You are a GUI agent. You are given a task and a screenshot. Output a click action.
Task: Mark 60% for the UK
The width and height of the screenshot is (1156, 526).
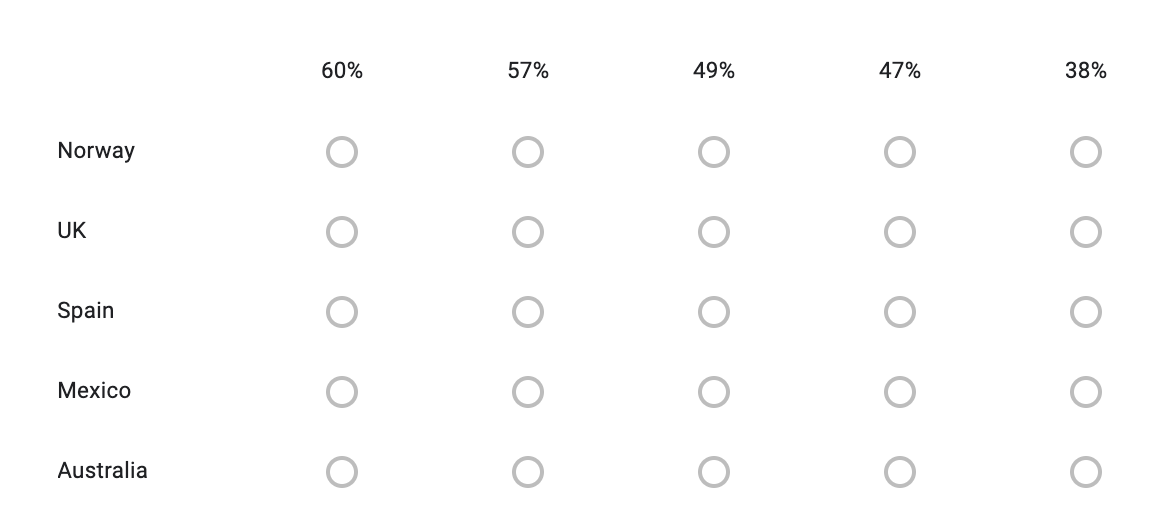(x=342, y=232)
